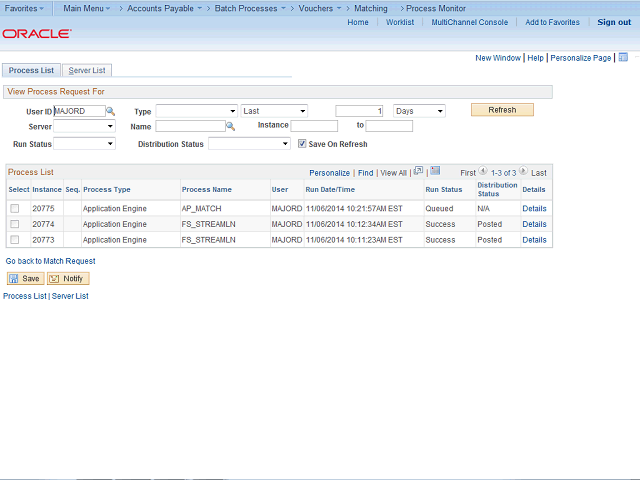Open Process List grid in new window icon
640x480 pixels.
click(418, 171)
